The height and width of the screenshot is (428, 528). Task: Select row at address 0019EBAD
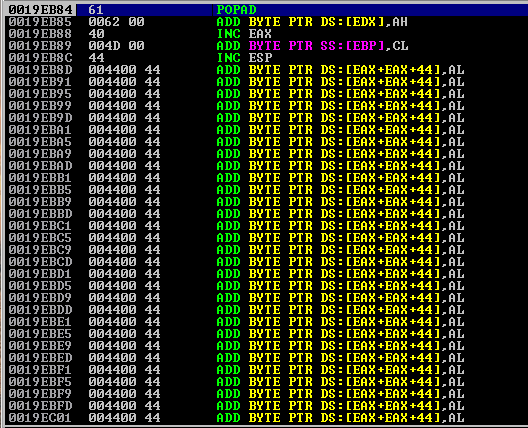[266, 166]
